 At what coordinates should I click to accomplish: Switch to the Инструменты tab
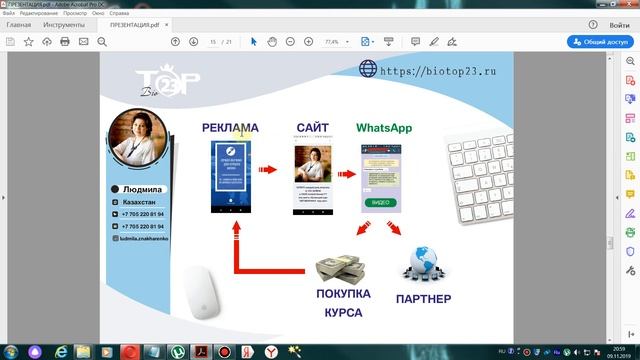click(x=64, y=25)
